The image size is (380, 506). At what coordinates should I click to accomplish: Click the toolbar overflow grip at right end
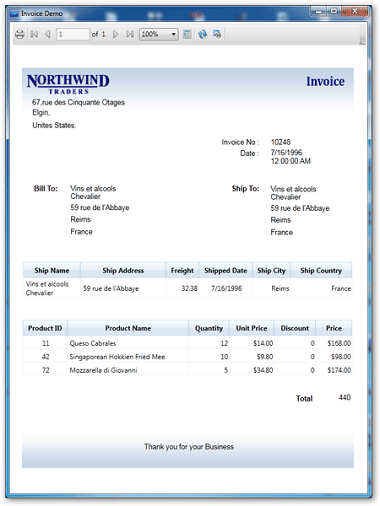click(362, 42)
